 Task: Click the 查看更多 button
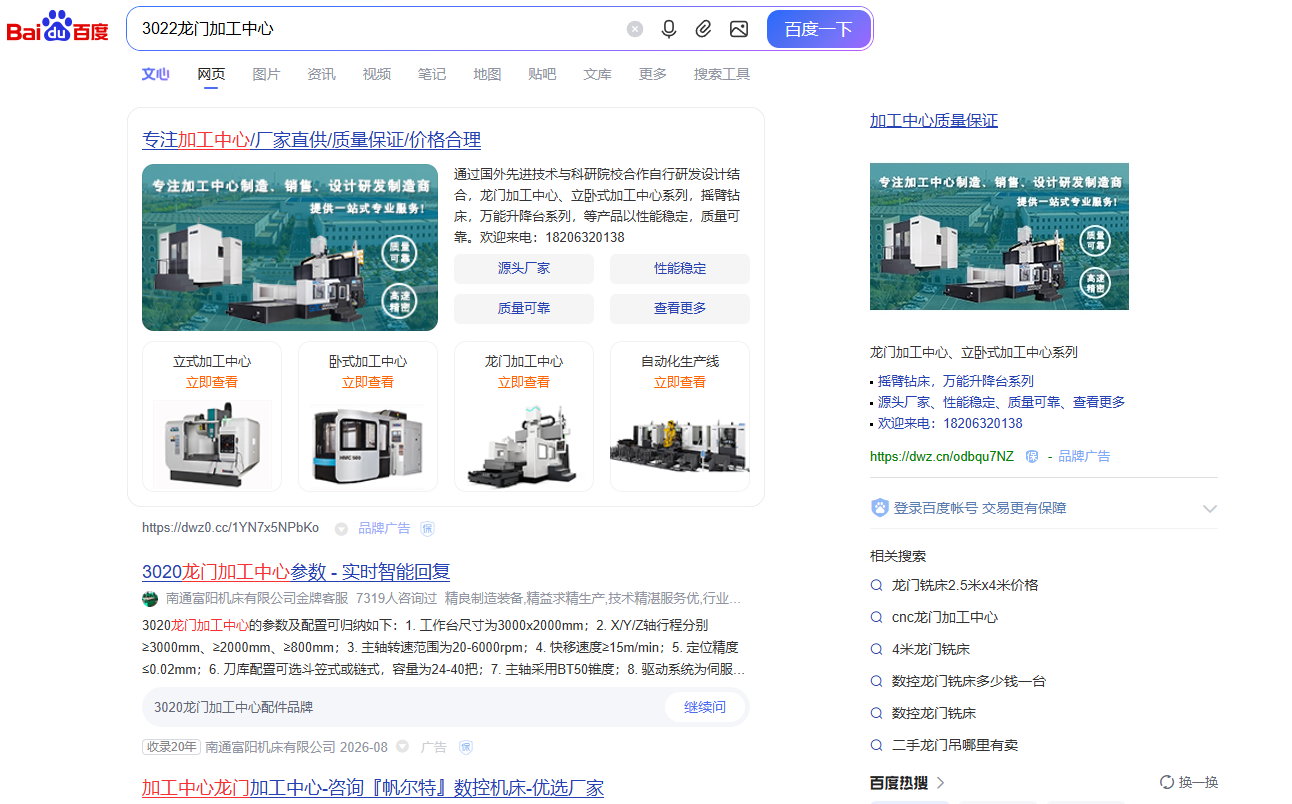[x=680, y=309]
